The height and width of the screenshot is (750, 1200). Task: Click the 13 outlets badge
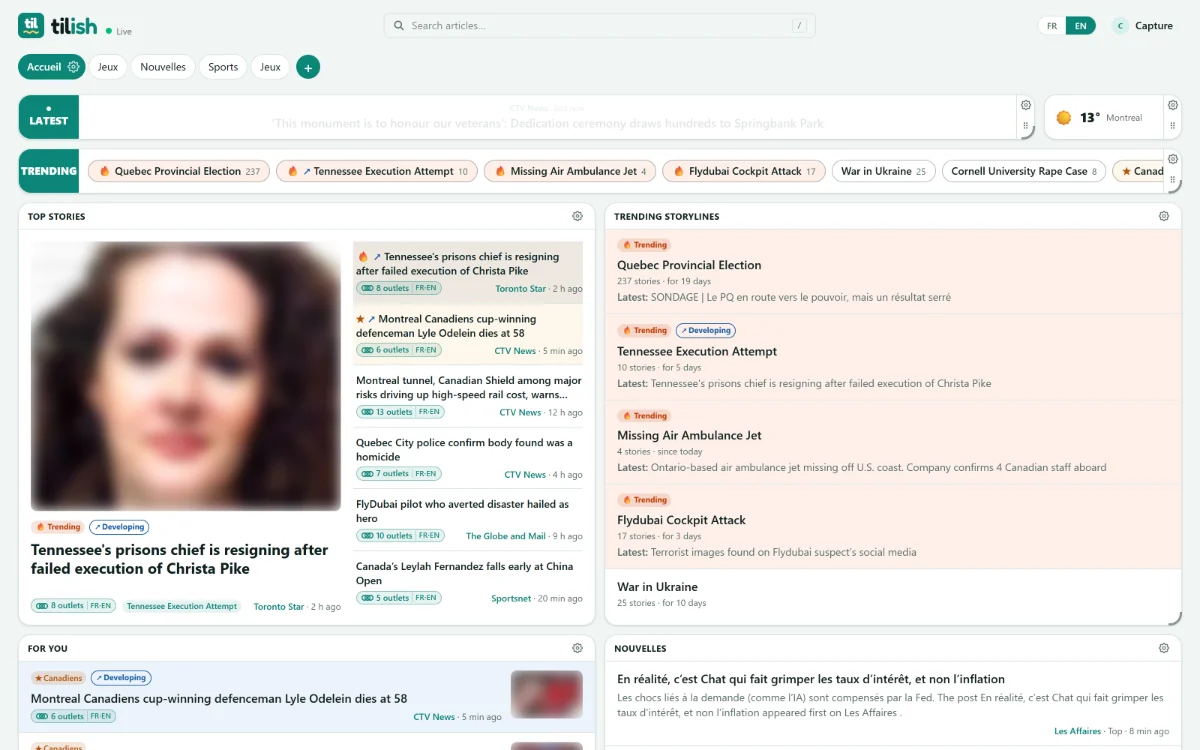[x=400, y=412]
